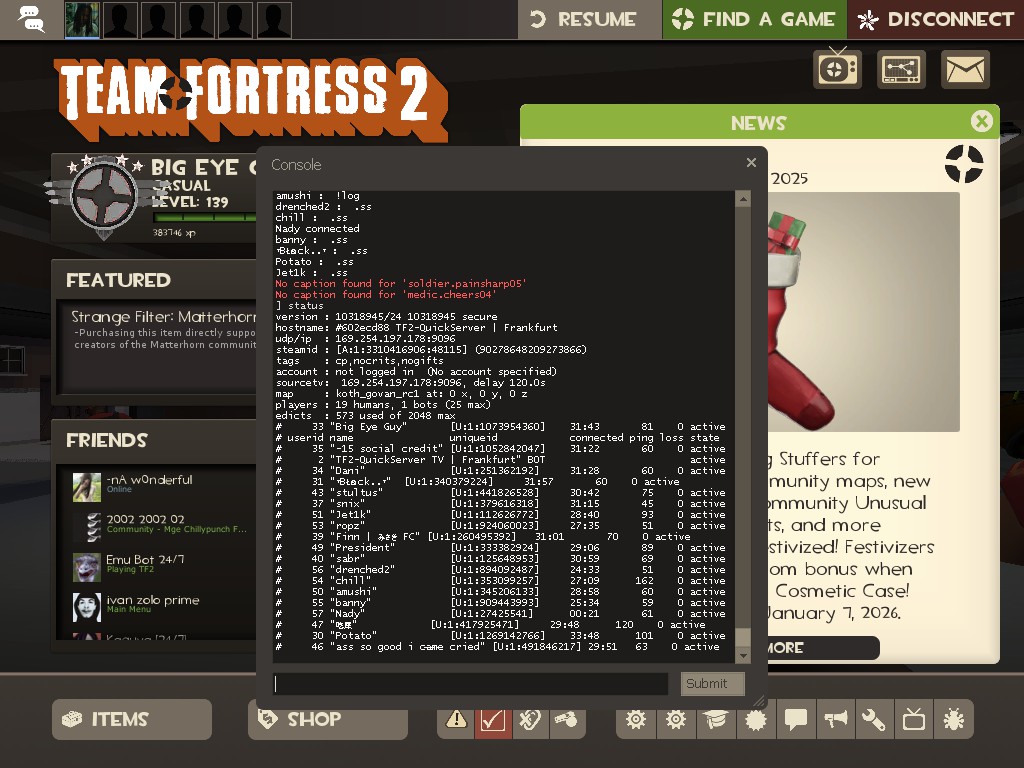Open the mail envelope notifications icon
1024x768 pixels.
point(965,70)
